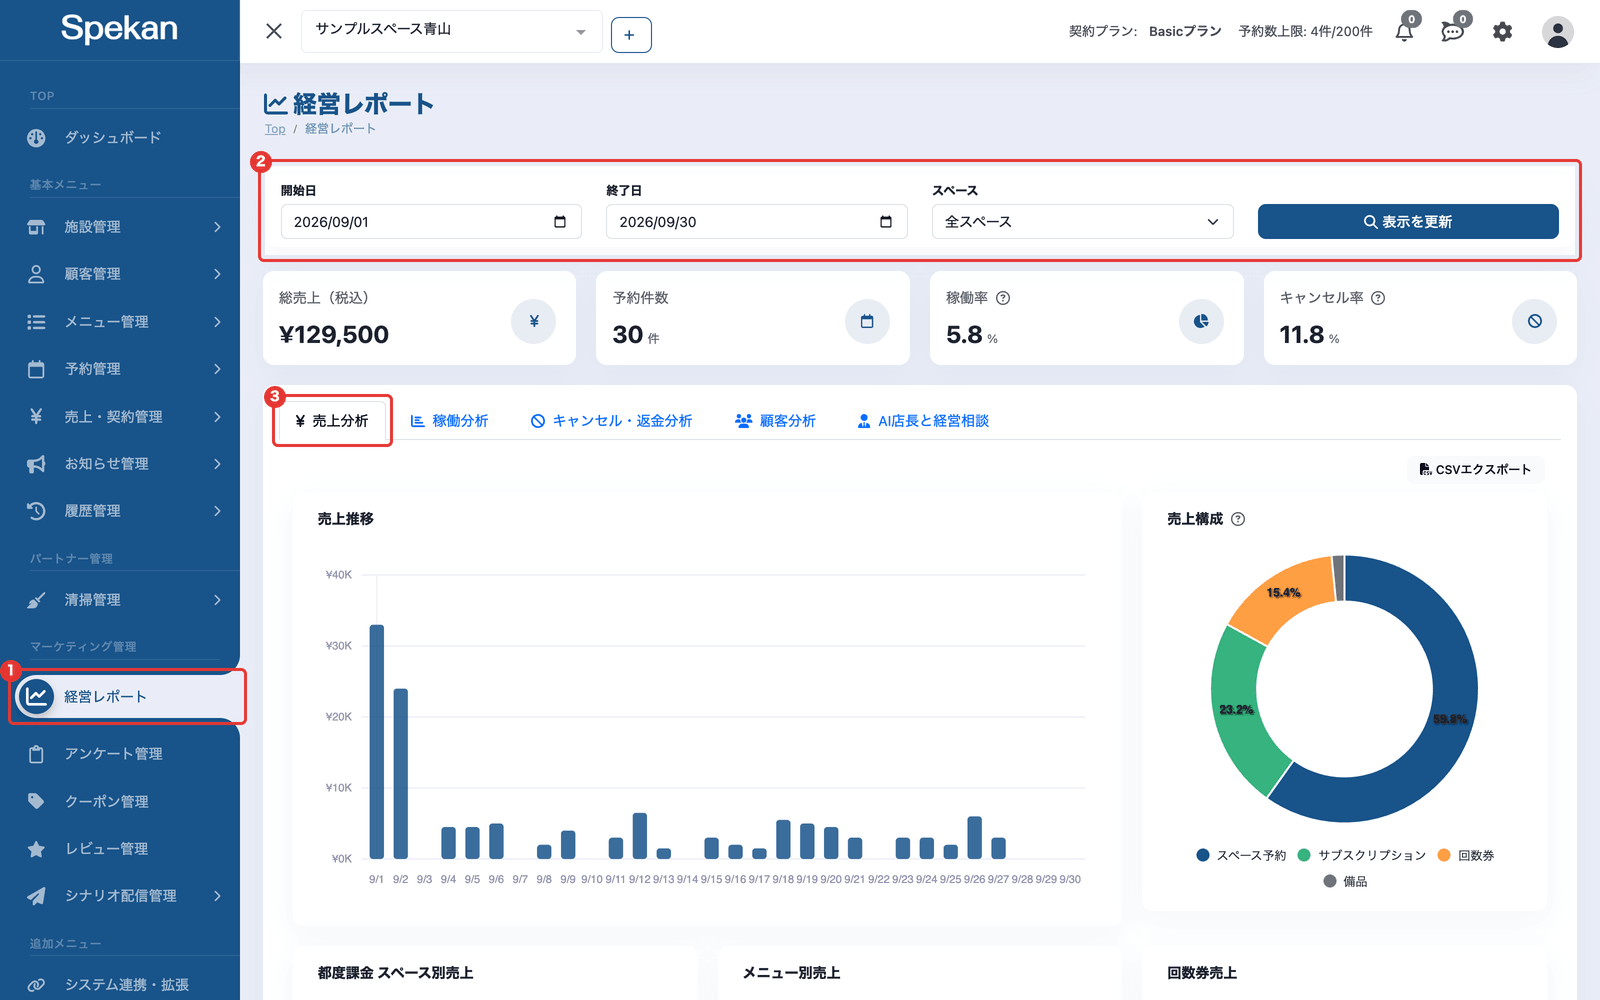Open the サンプルスペース青山 space dropdown

tap(452, 31)
